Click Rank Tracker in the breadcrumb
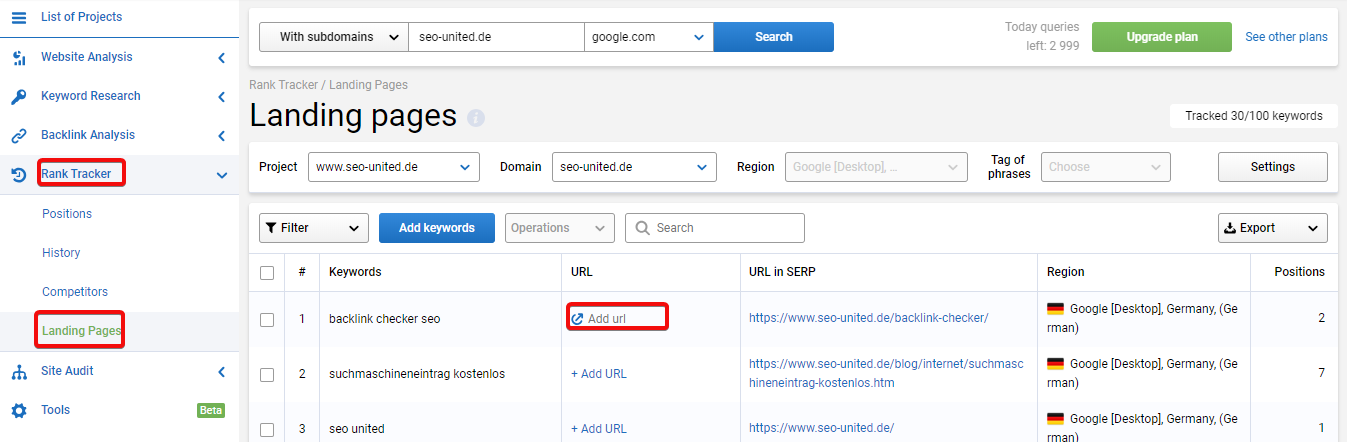Viewport: 1347px width, 442px height. tap(285, 85)
